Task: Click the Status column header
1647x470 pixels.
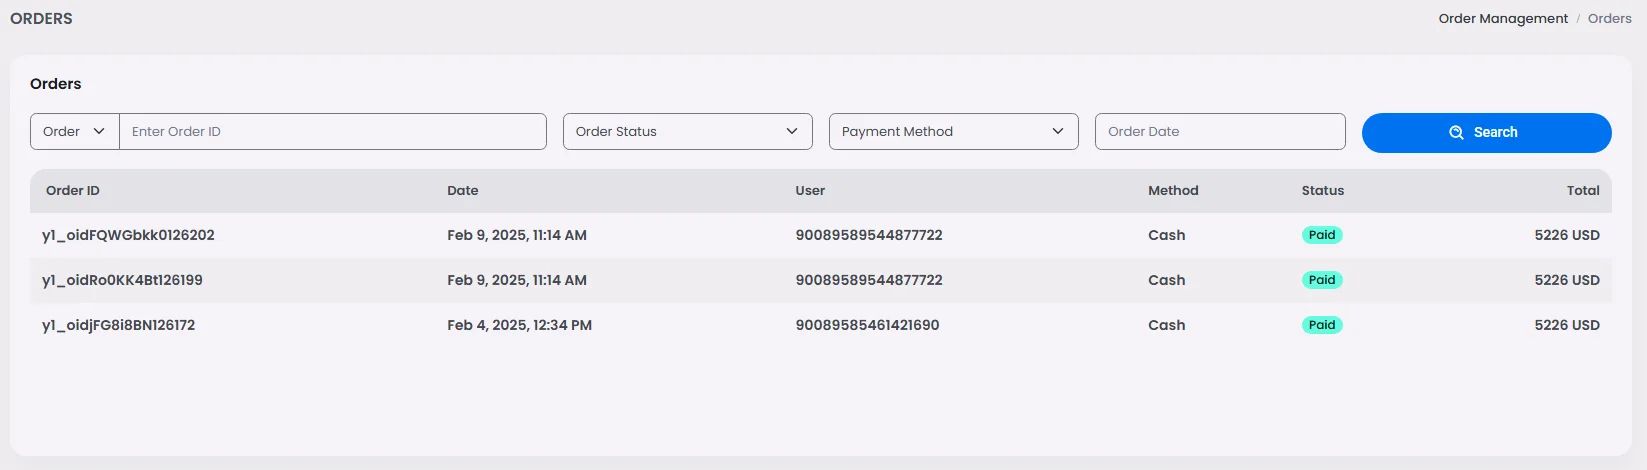Action: click(x=1322, y=191)
